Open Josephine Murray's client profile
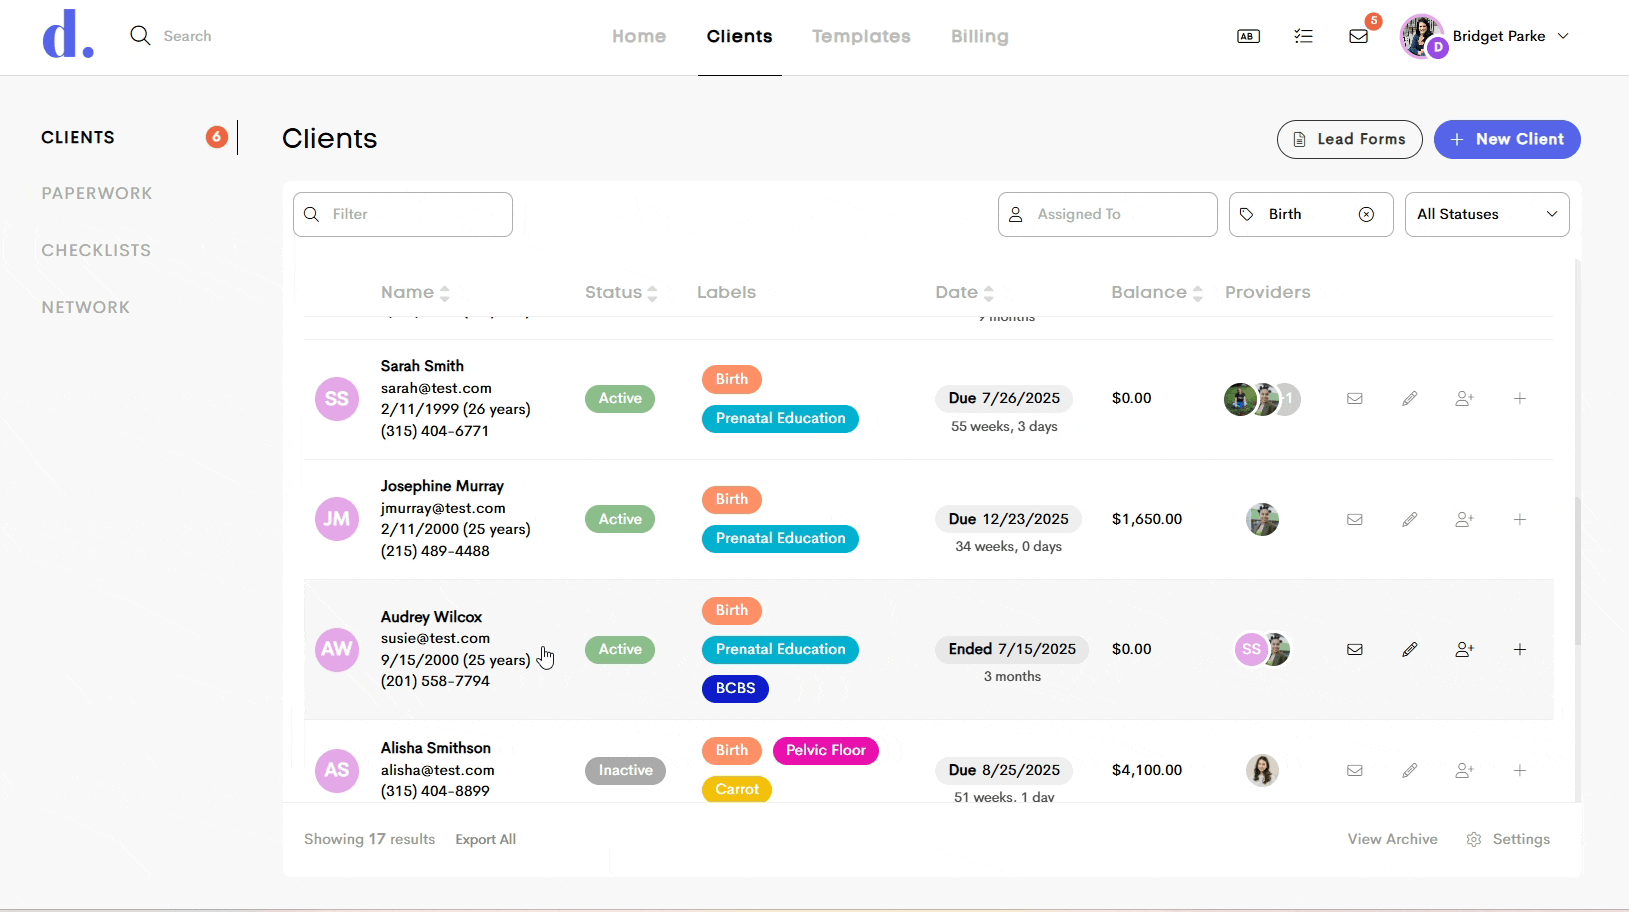 click(442, 486)
